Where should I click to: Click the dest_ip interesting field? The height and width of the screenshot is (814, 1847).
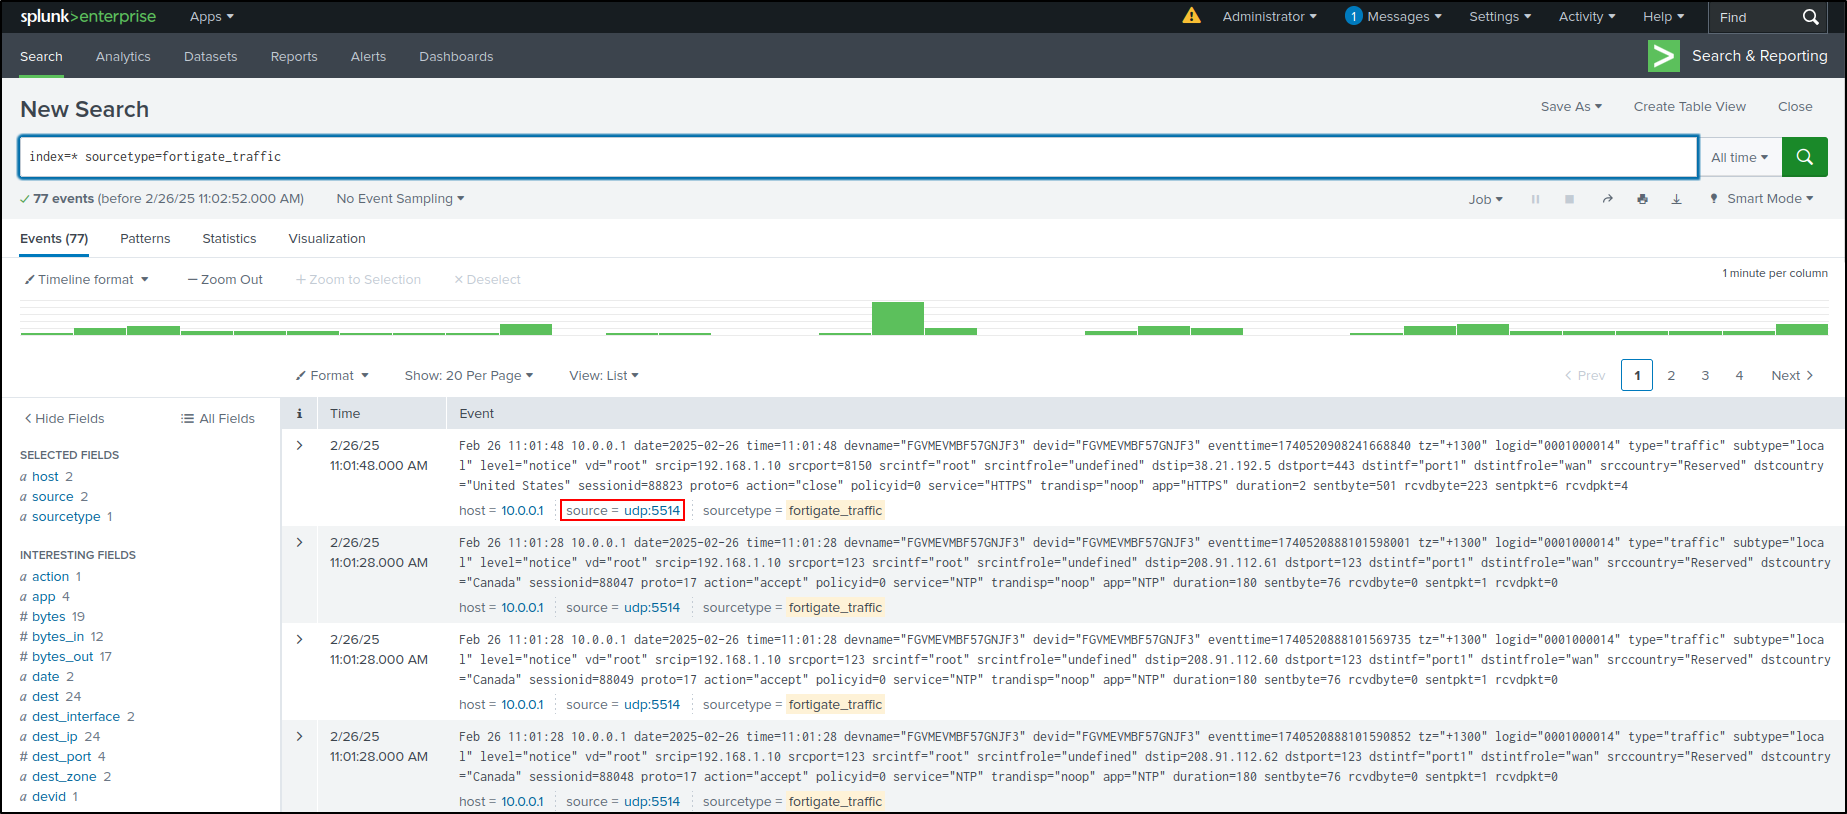point(54,737)
